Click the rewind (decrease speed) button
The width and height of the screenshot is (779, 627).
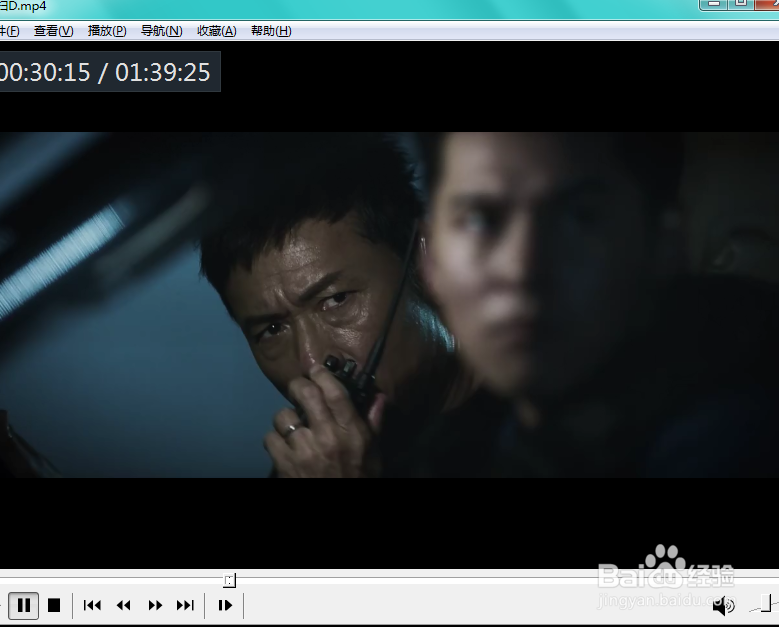coord(123,605)
